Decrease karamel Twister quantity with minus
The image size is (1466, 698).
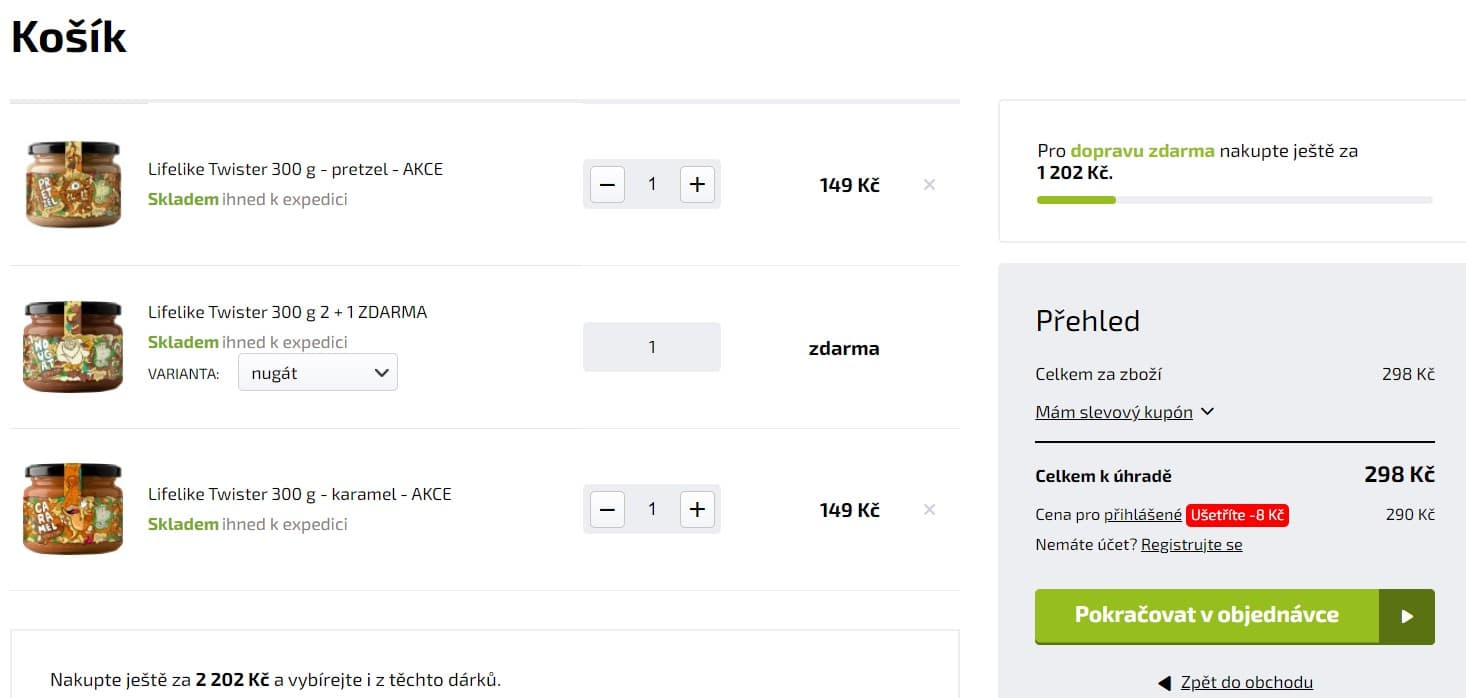(x=607, y=509)
